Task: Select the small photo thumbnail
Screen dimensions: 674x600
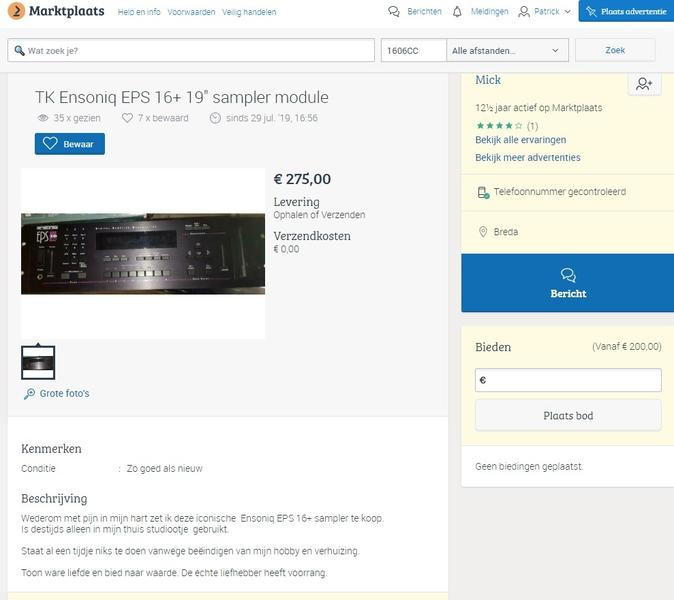Action: point(38,363)
